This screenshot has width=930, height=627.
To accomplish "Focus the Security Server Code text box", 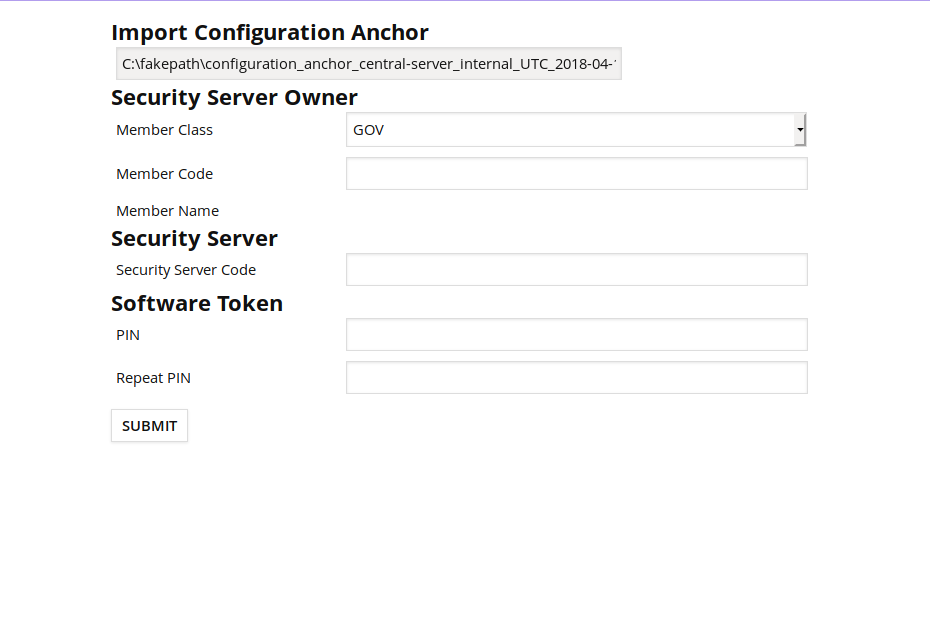I will click(576, 270).
